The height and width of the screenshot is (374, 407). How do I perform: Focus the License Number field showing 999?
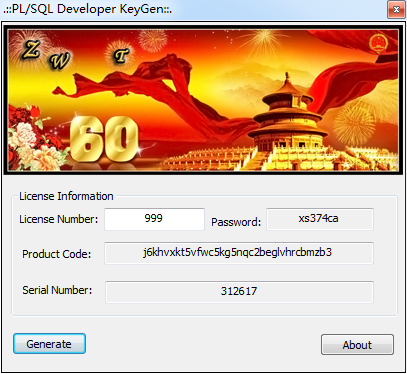coord(154,219)
